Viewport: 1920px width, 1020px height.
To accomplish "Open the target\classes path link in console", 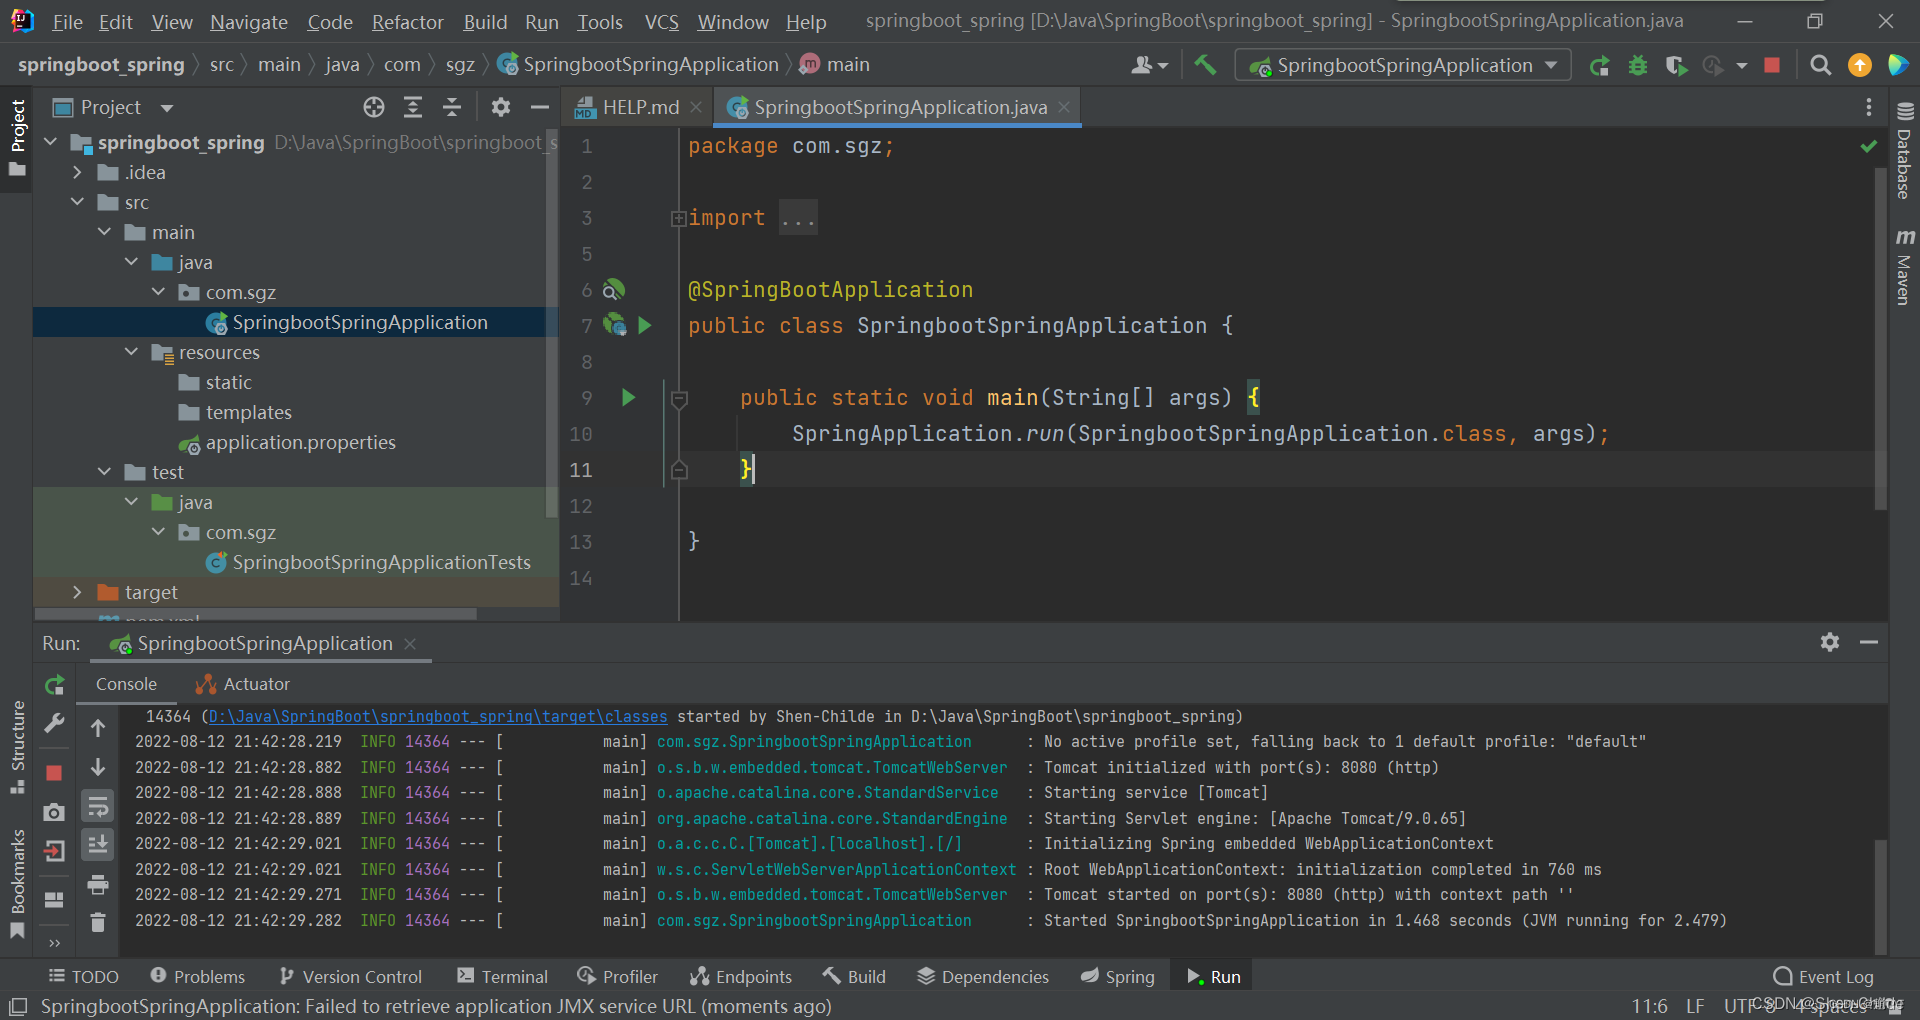I will point(438,716).
